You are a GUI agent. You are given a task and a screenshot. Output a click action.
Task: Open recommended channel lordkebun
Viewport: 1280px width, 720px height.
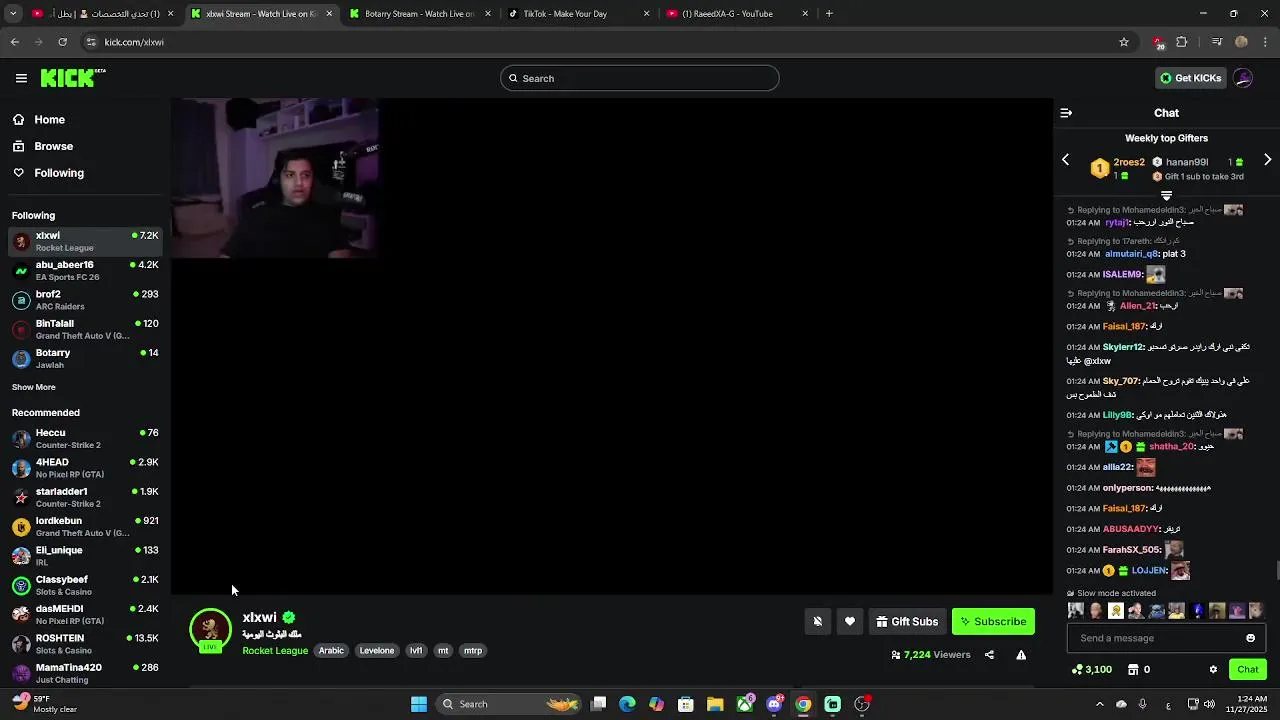(x=85, y=526)
